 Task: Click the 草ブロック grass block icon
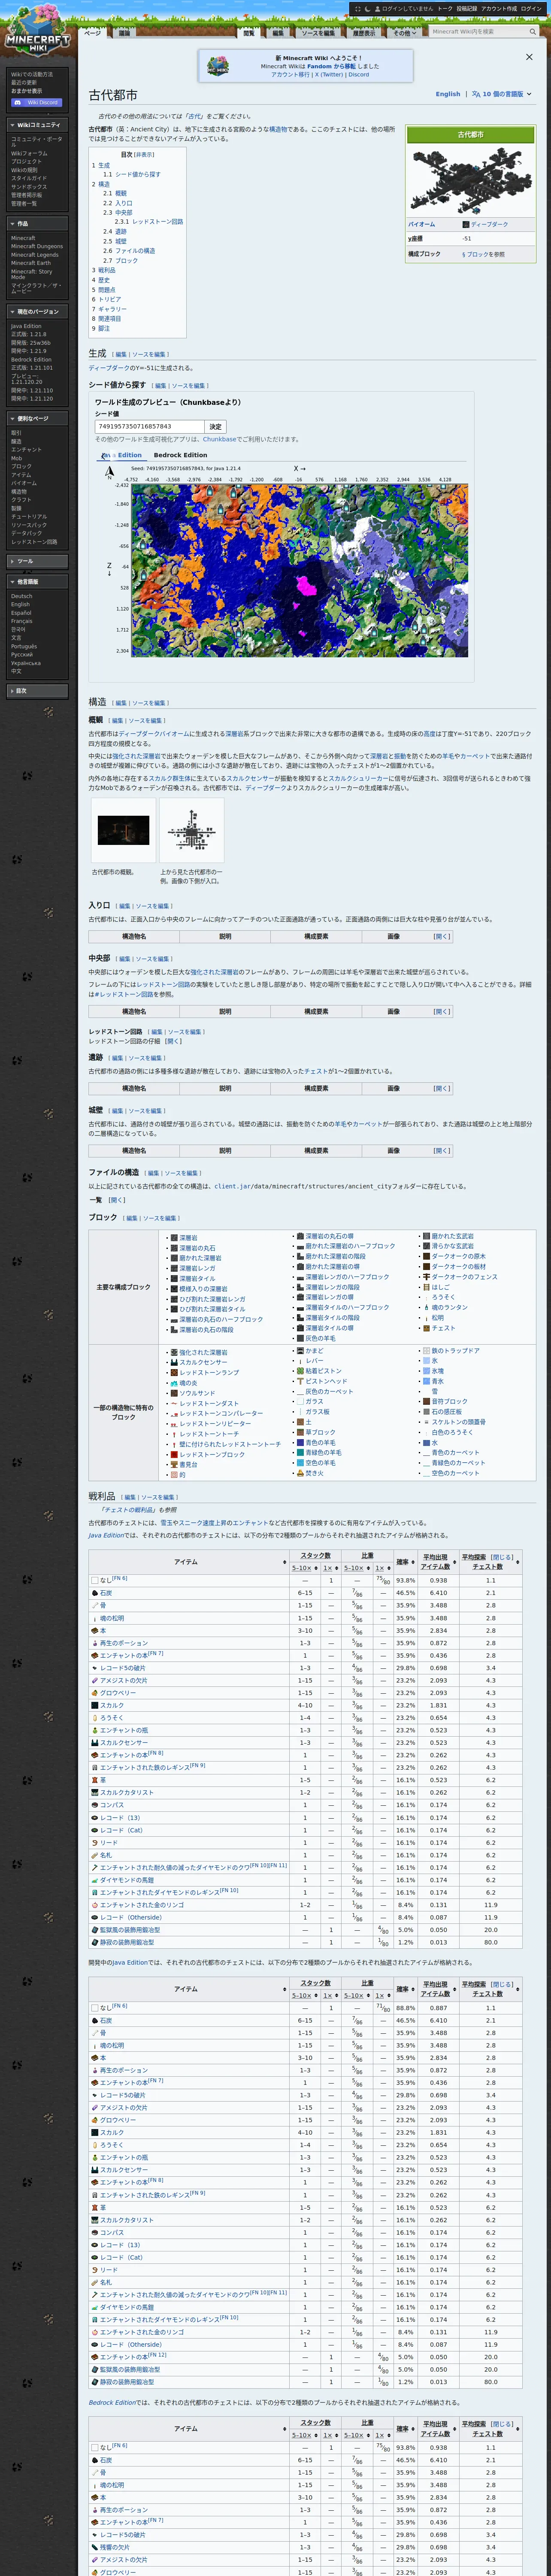pos(300,1432)
